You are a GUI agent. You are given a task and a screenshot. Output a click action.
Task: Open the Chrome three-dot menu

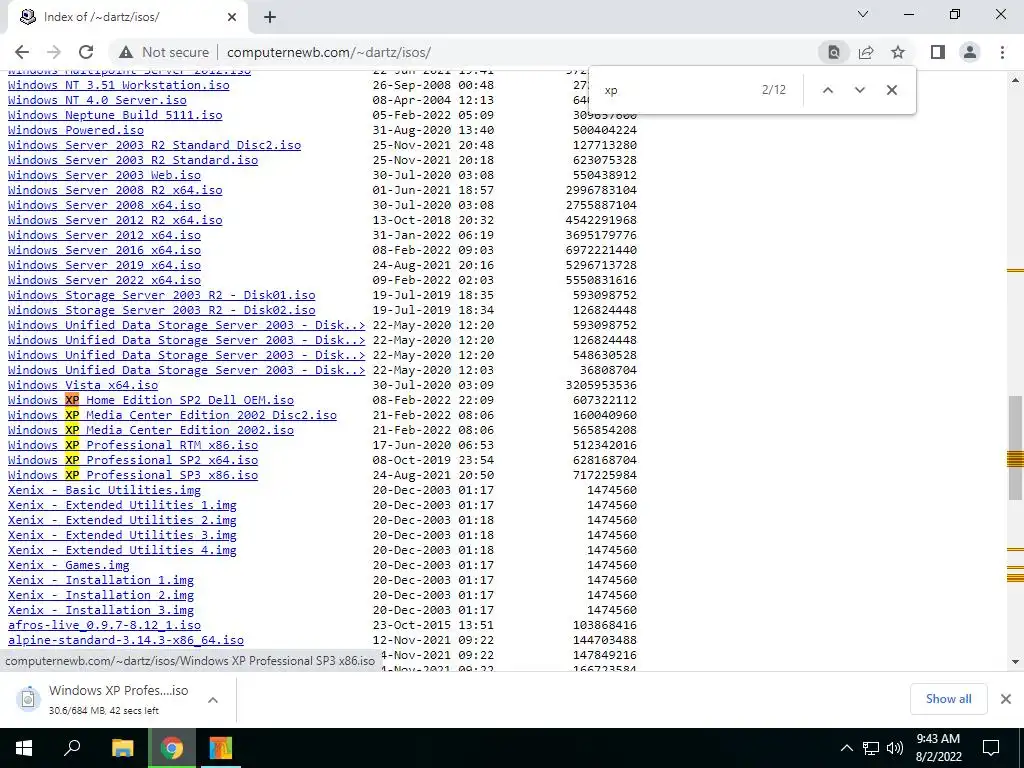[1002, 52]
